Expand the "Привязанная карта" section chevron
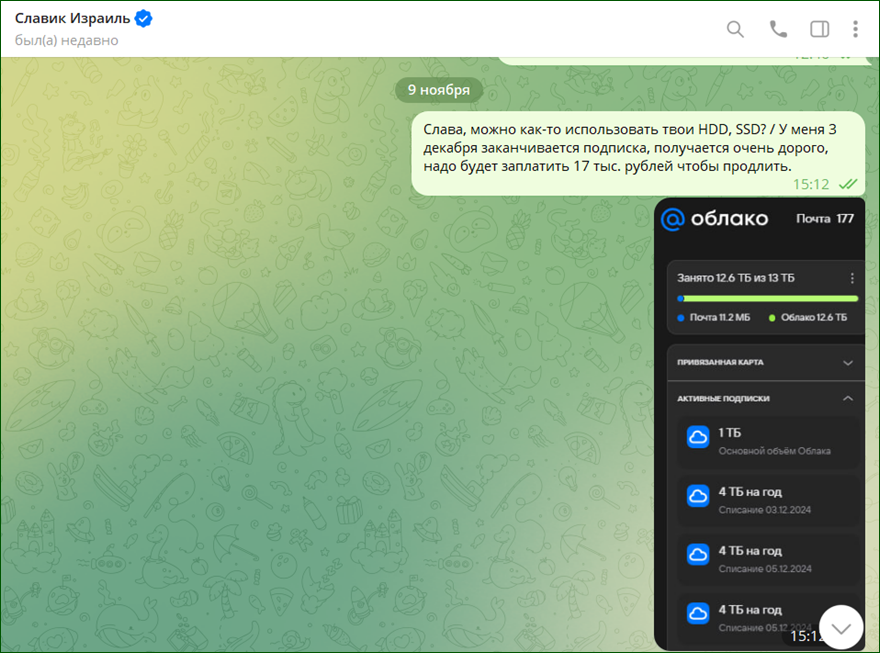 pyautogui.click(x=848, y=363)
